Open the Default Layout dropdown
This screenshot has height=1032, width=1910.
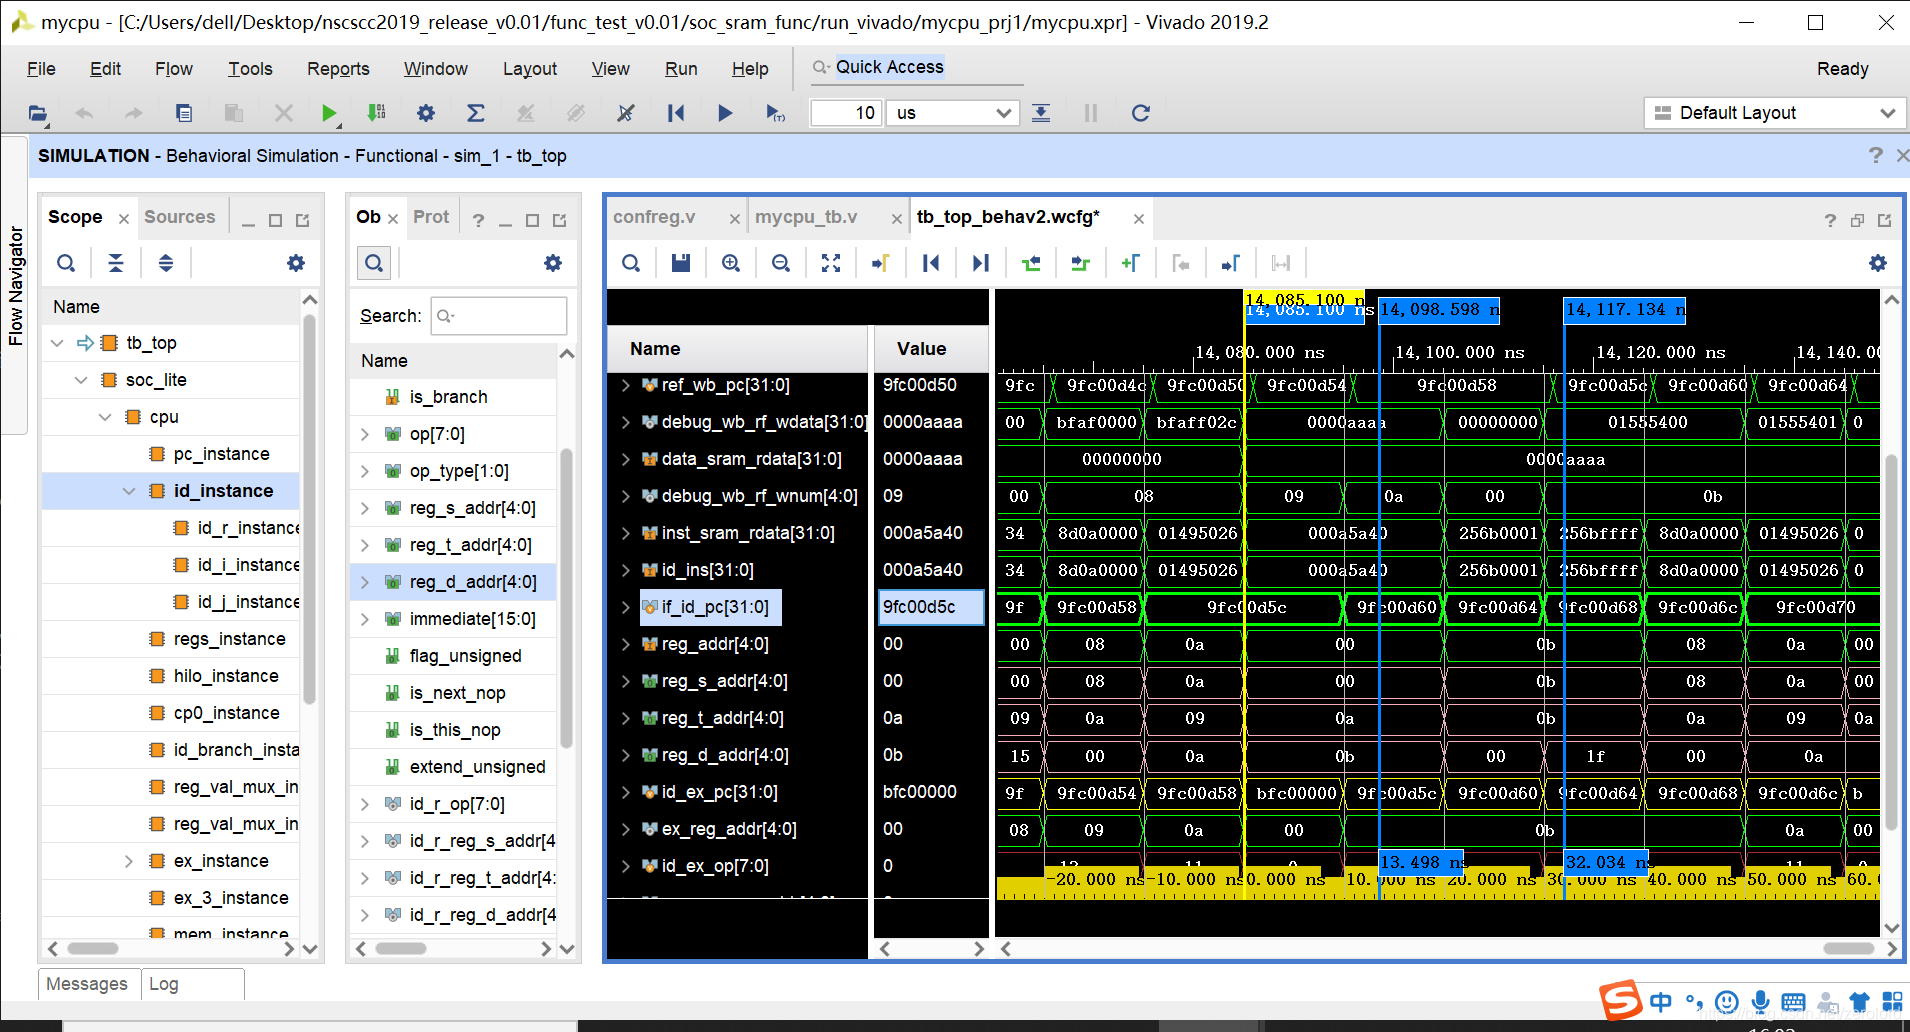click(1773, 113)
